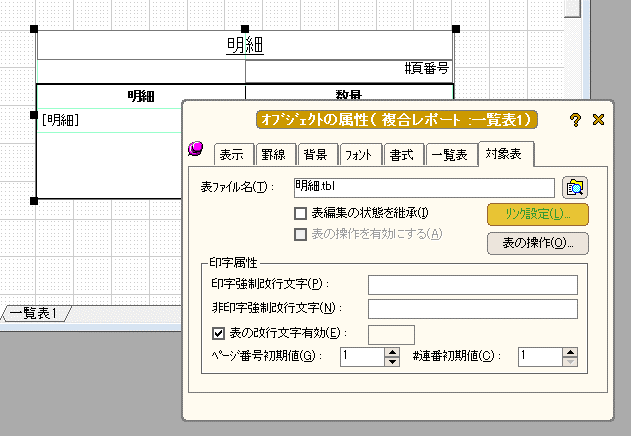Enable 表編集の状態を継承 checkbox
The height and width of the screenshot is (436, 631).
click(x=301, y=213)
